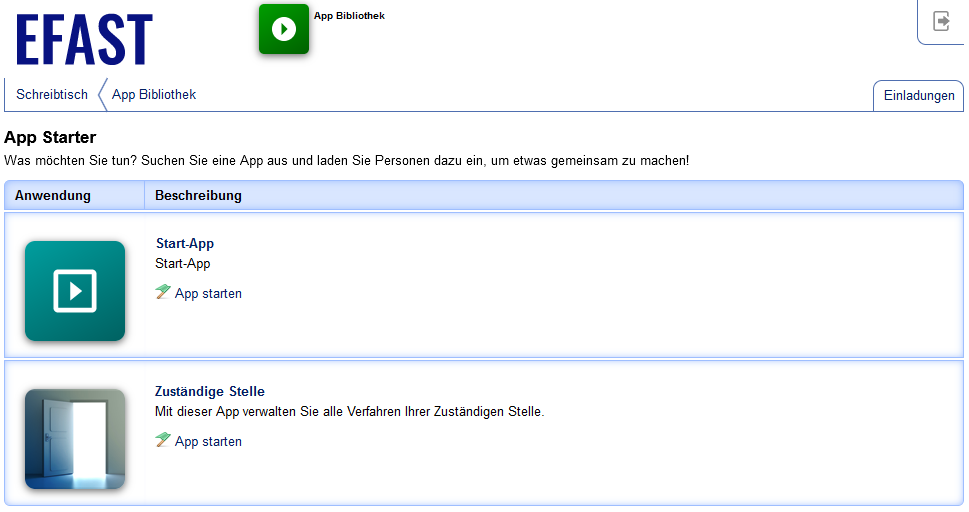Click the App Starter heading
This screenshot has height=512, width=969.
click(50, 138)
